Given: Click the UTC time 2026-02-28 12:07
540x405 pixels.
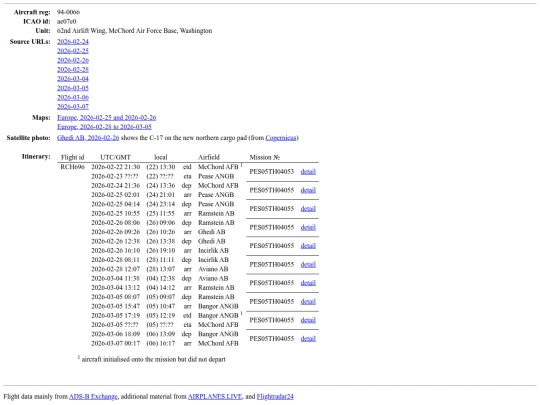Looking at the screenshot, I should click(115, 269).
